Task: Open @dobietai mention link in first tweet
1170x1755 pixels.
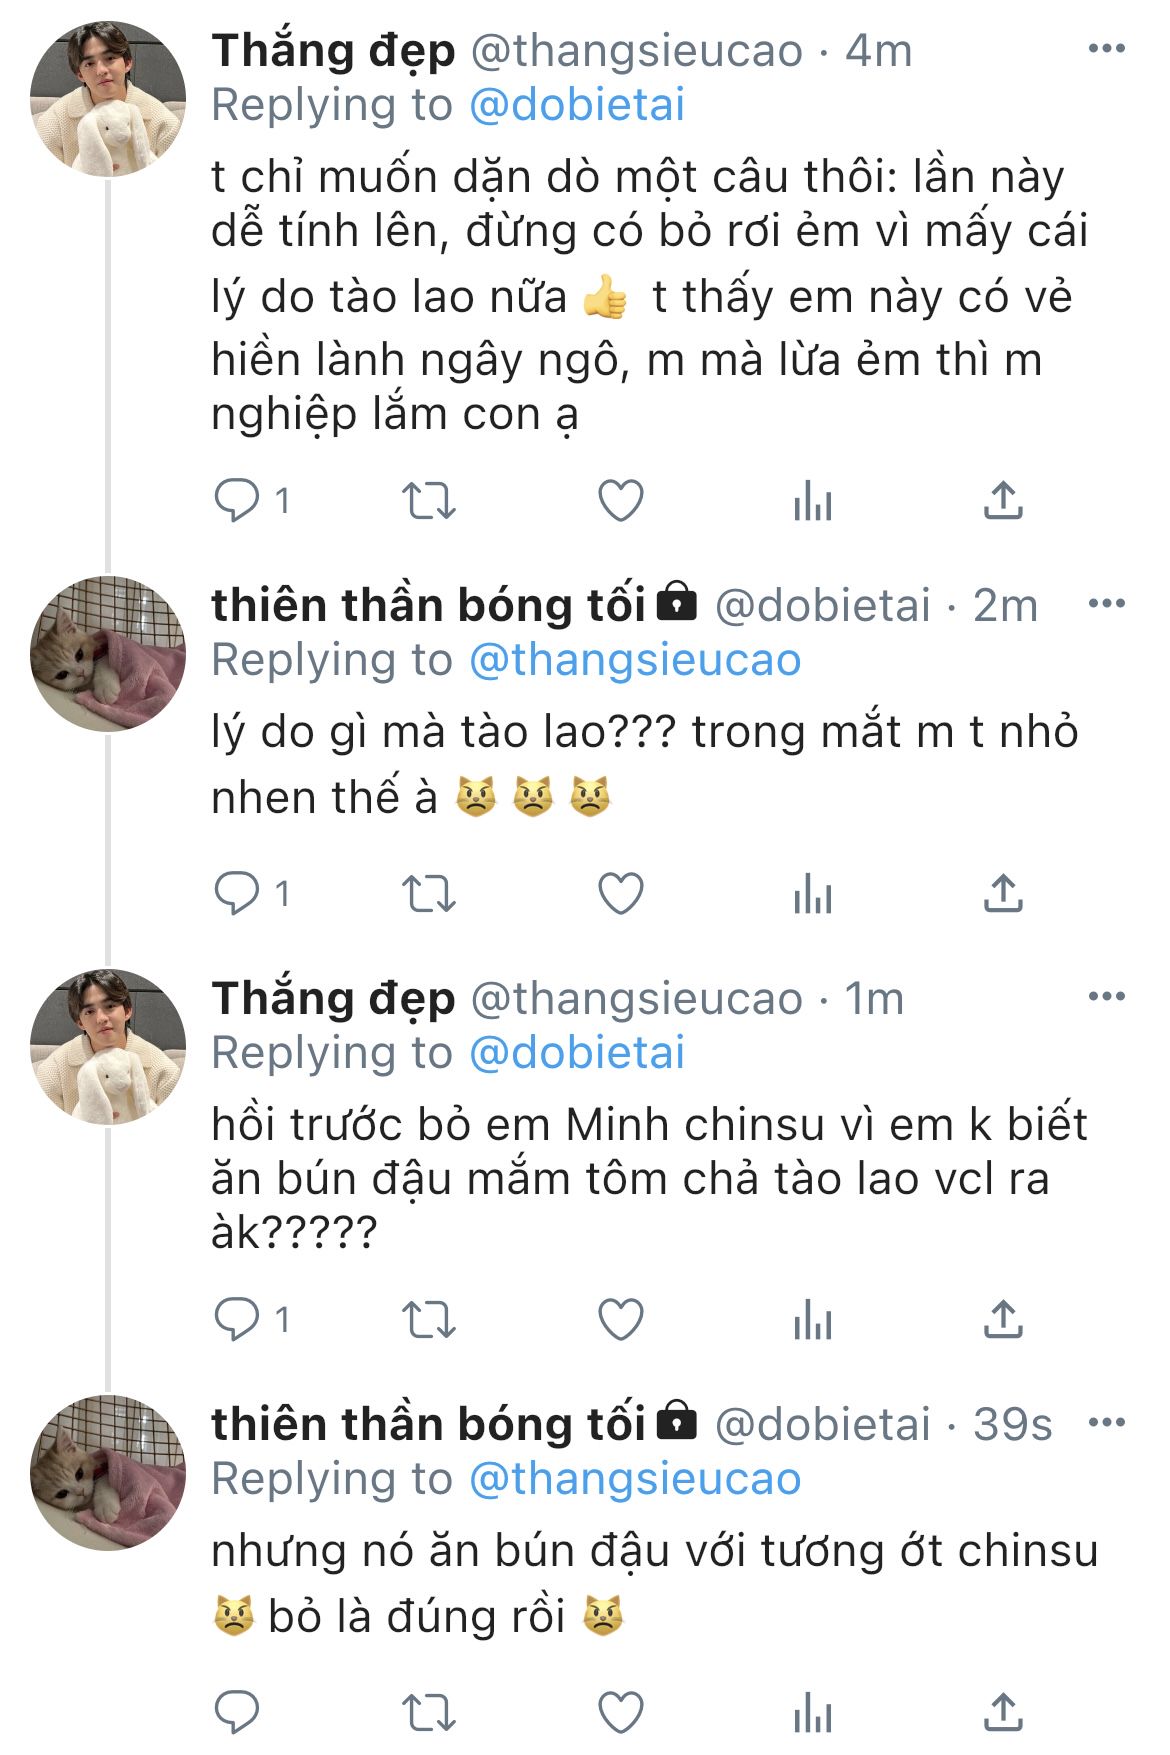Action: (x=577, y=105)
